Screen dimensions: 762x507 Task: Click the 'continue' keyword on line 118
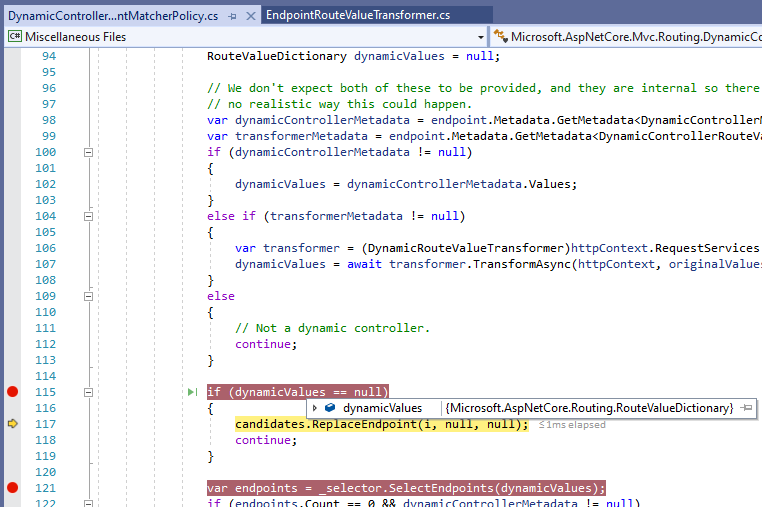pyautogui.click(x=263, y=440)
